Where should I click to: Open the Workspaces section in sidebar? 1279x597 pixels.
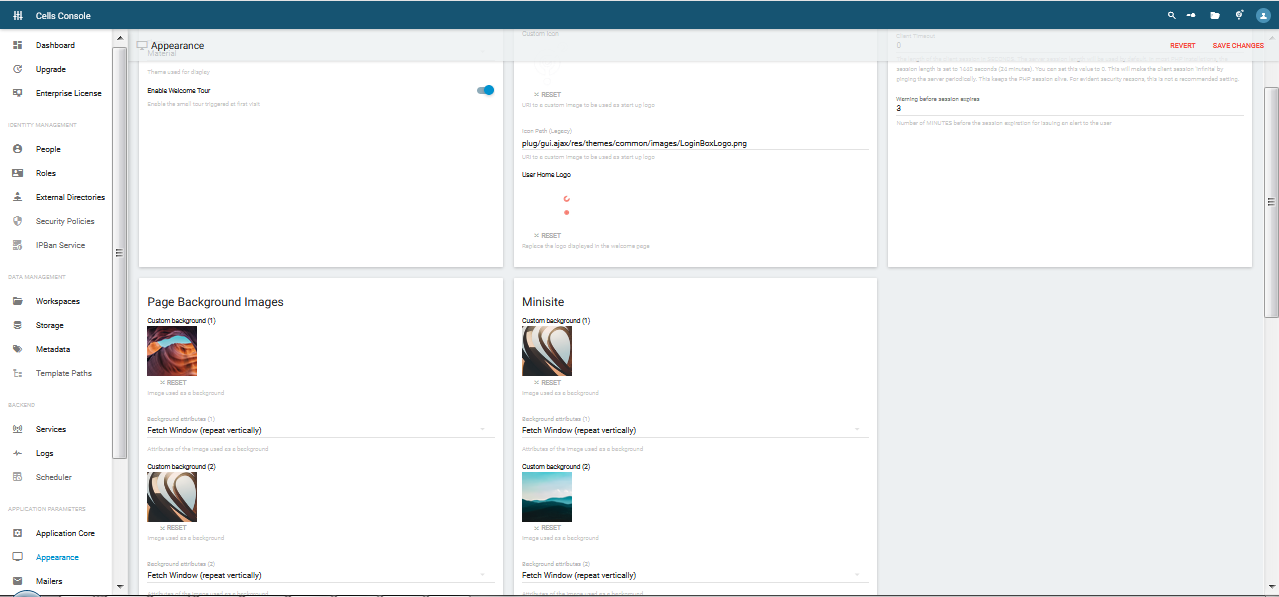(57, 301)
